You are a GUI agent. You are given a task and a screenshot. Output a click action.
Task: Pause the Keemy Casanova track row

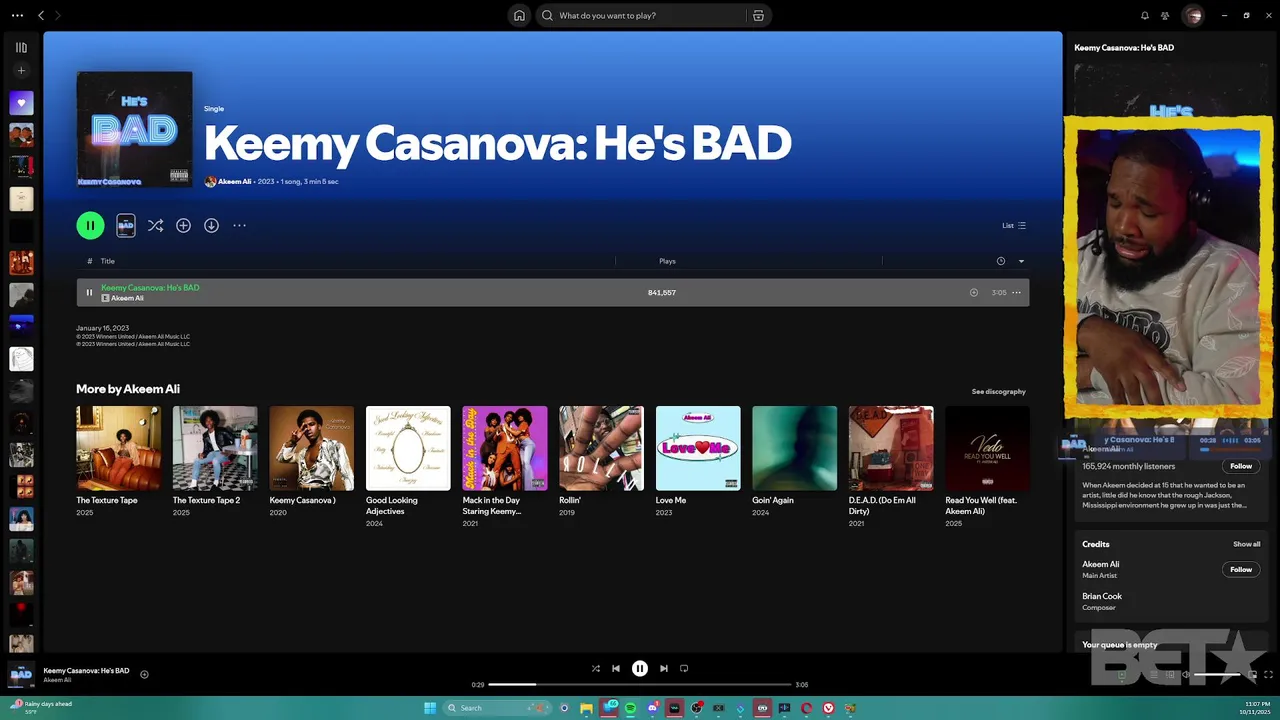tap(89, 293)
